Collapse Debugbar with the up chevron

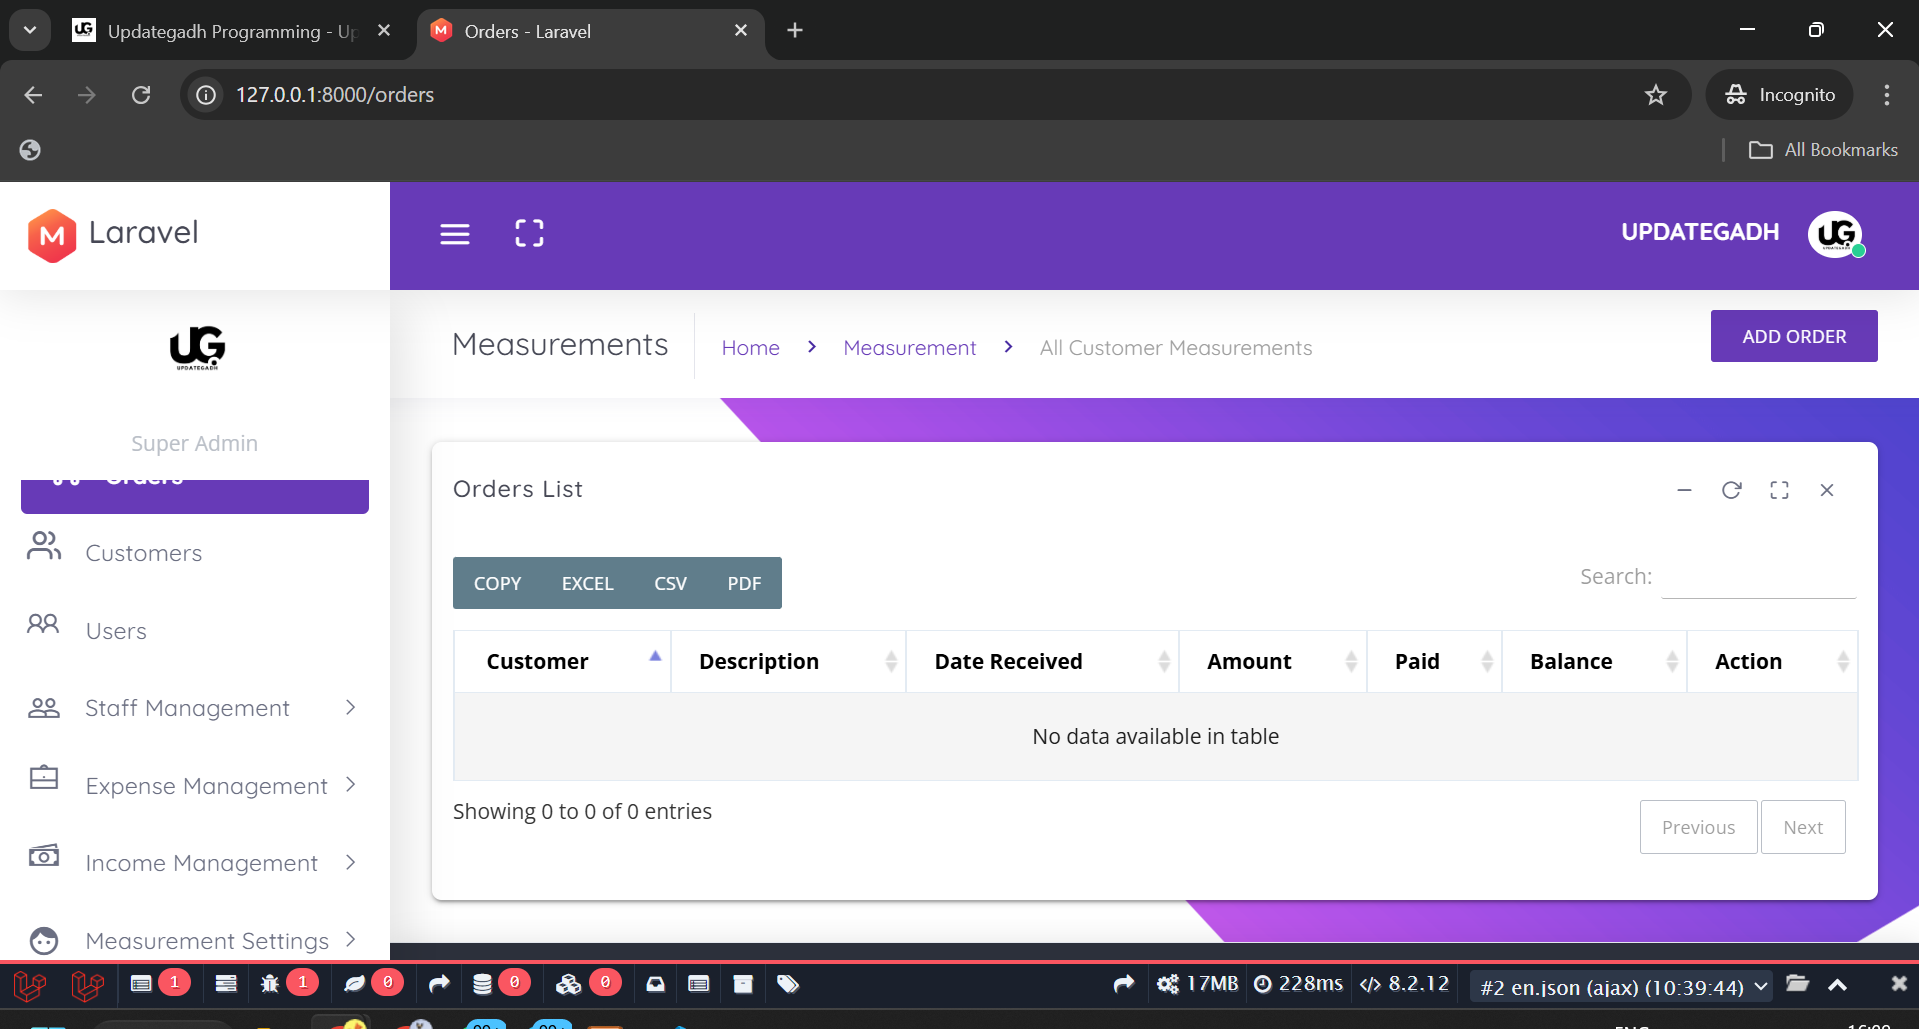tap(1837, 985)
